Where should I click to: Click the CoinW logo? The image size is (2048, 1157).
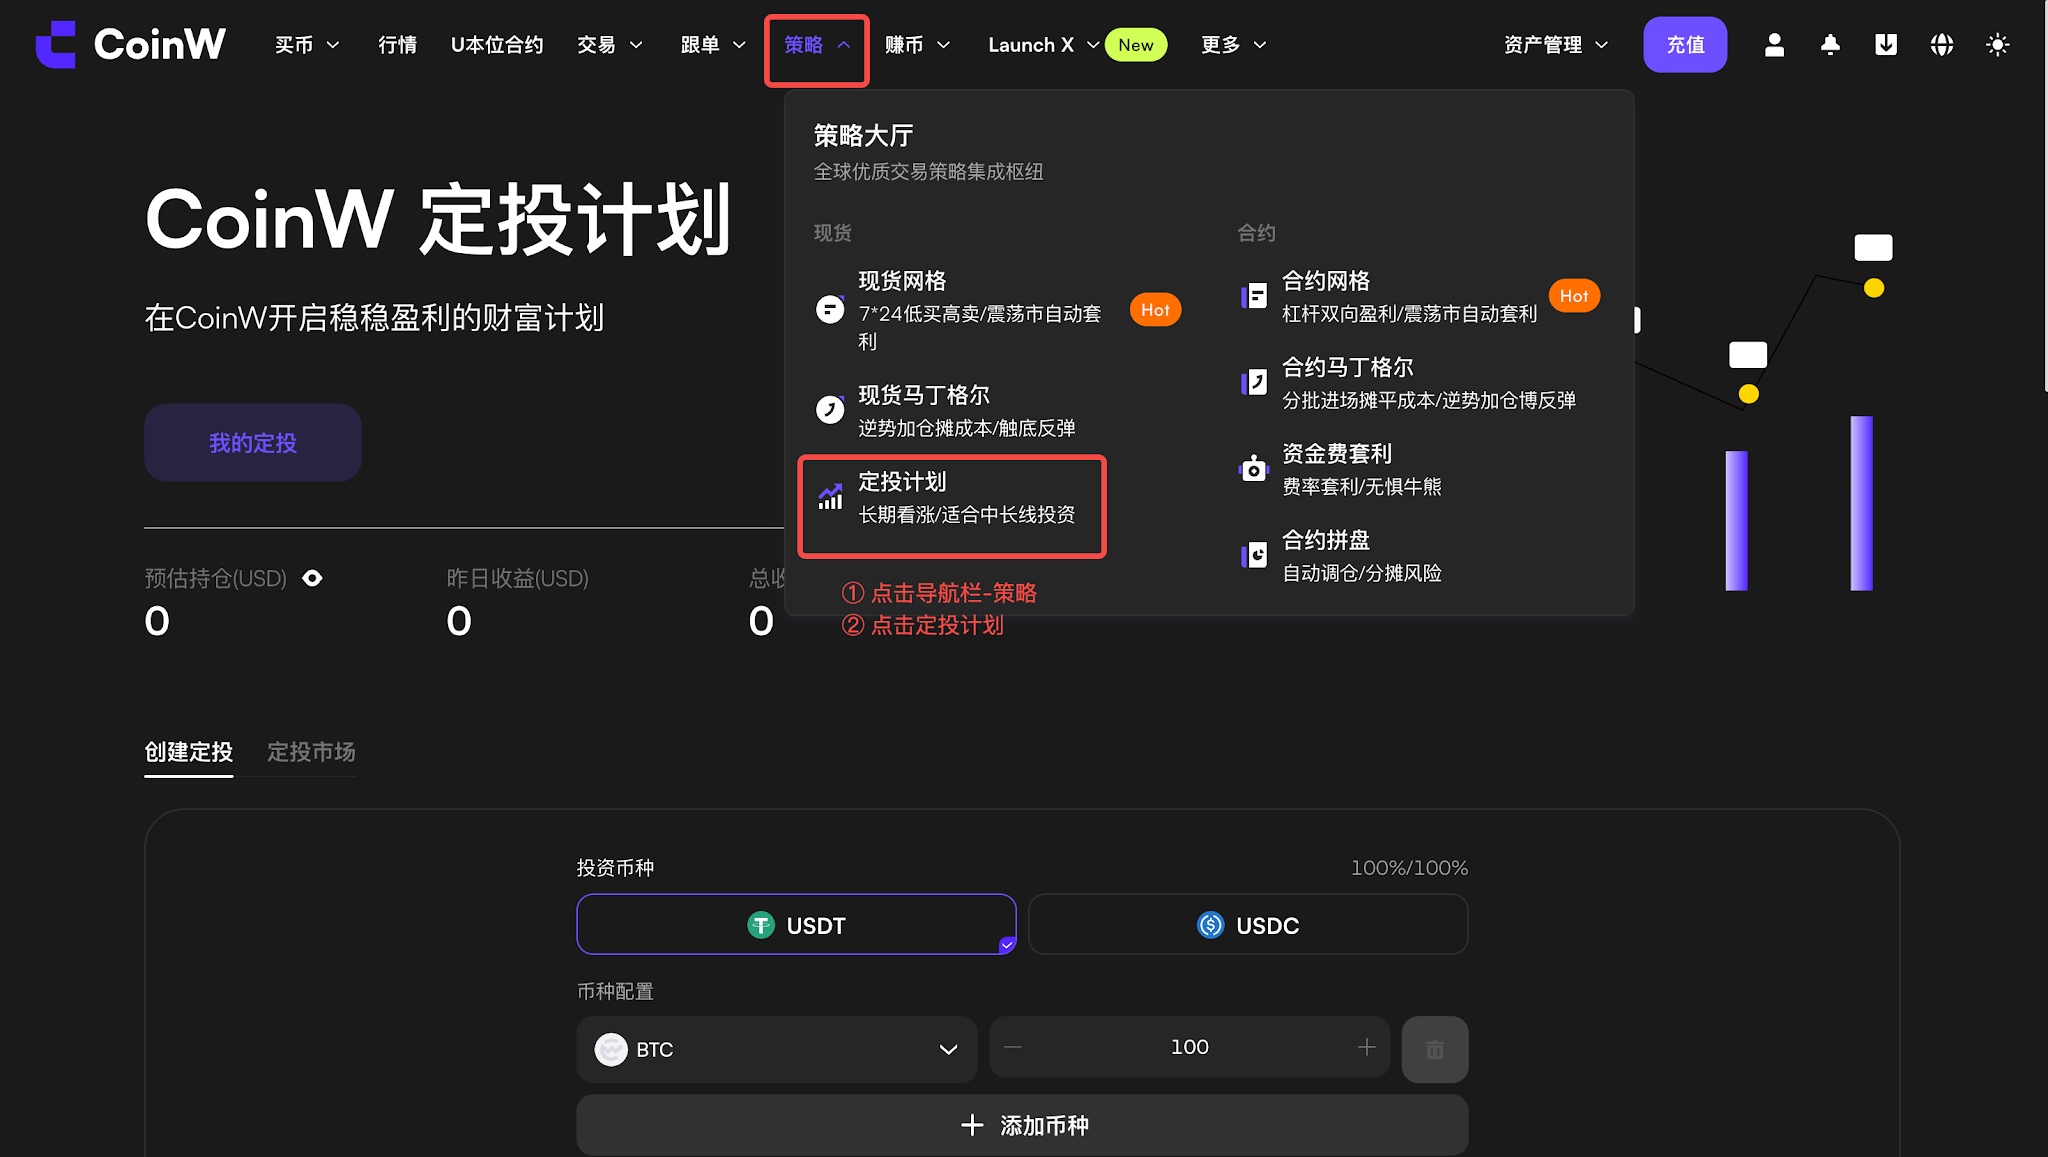click(x=131, y=45)
